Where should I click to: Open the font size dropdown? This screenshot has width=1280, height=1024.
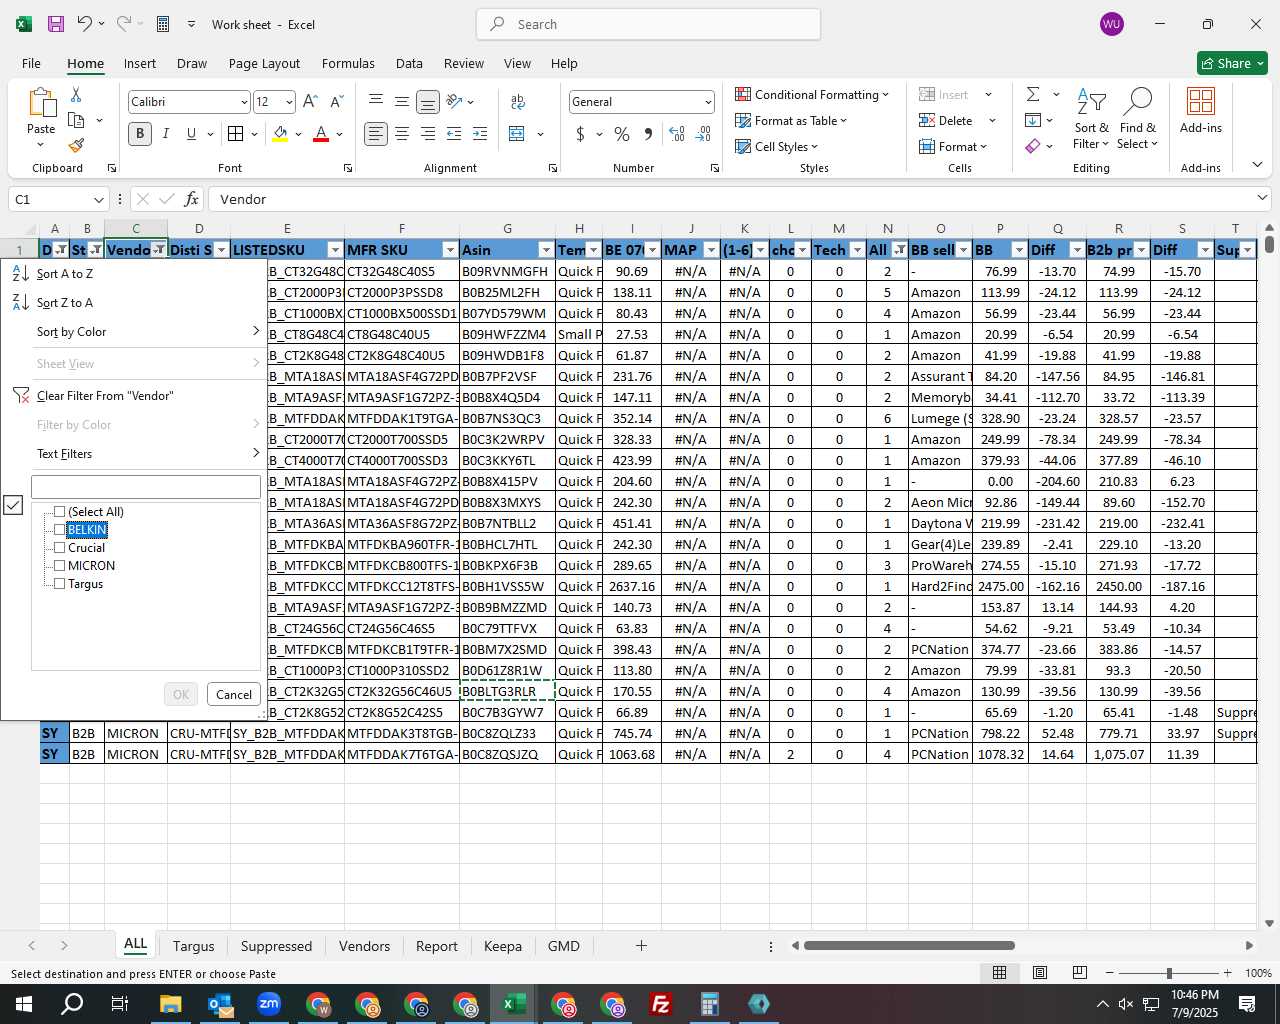289,102
